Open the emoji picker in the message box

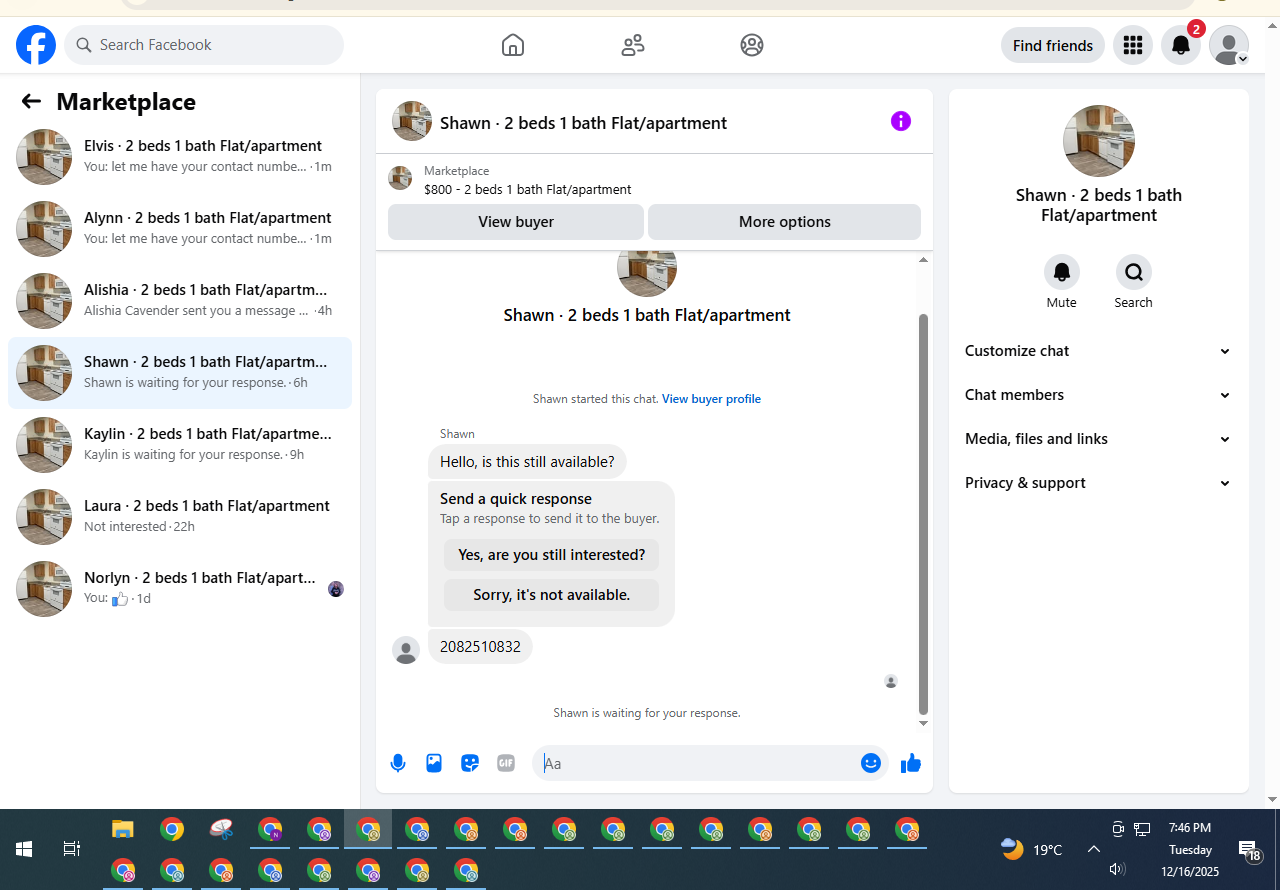871,763
